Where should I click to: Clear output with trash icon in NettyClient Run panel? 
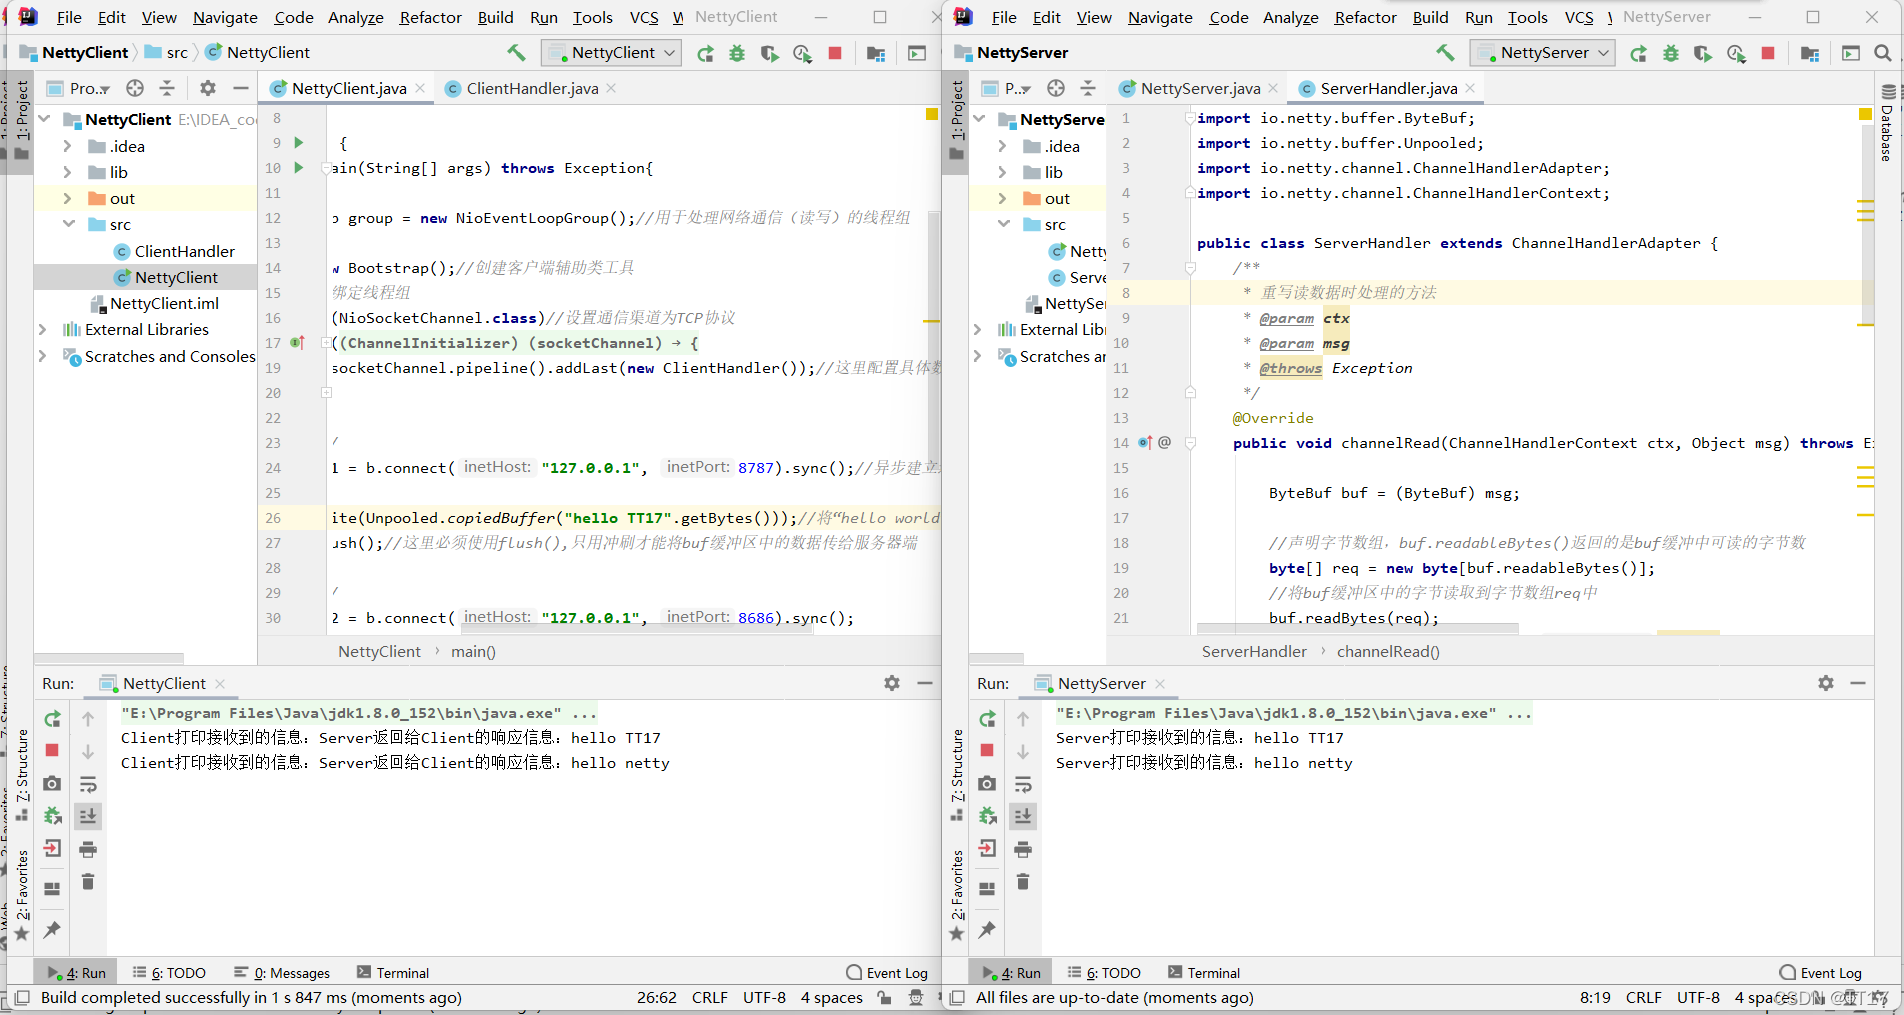click(x=88, y=881)
